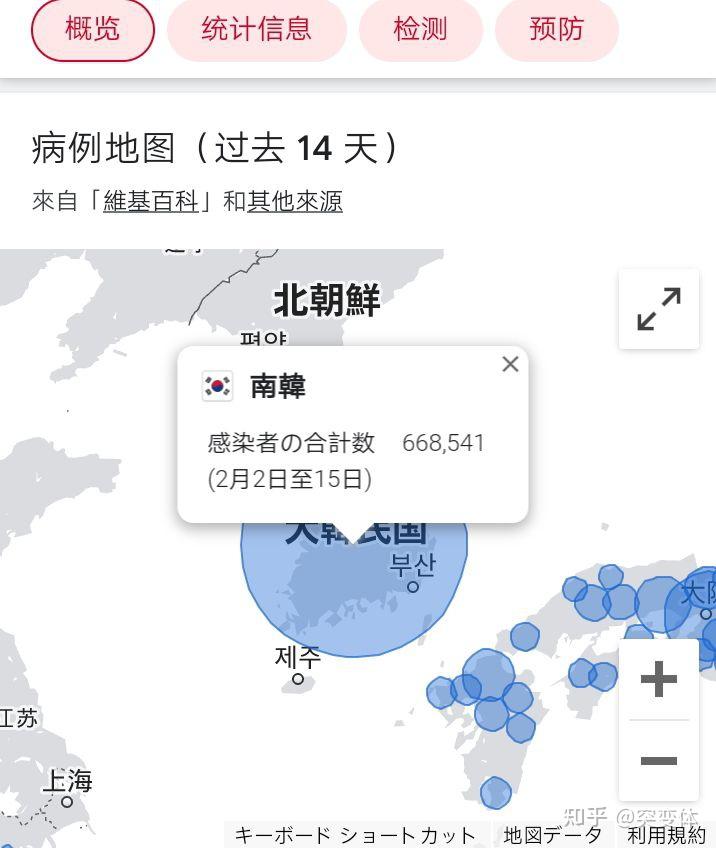Click the (2月2日至15日) date range

[290, 479]
